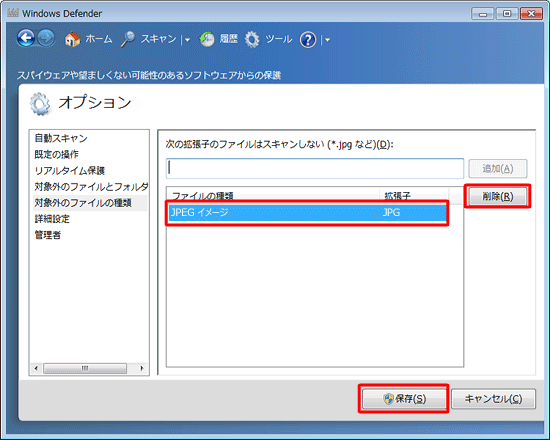Close the Windows Defender window
This screenshot has height=440, width=550.
[531, 14]
